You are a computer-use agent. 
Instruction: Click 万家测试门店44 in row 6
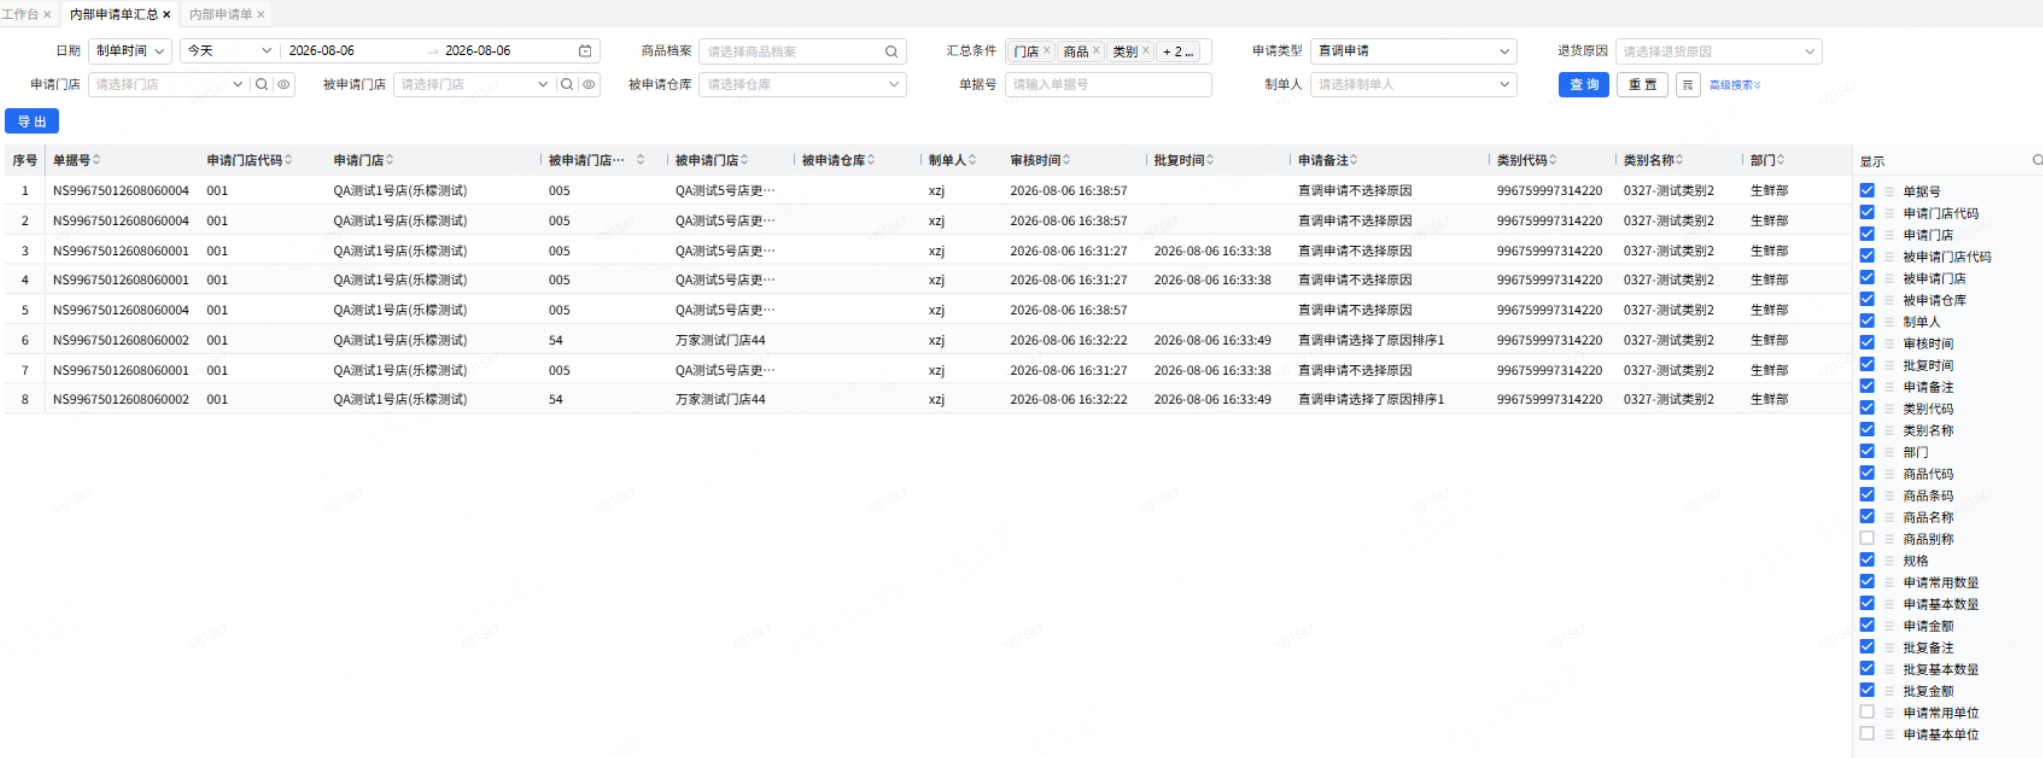(720, 340)
